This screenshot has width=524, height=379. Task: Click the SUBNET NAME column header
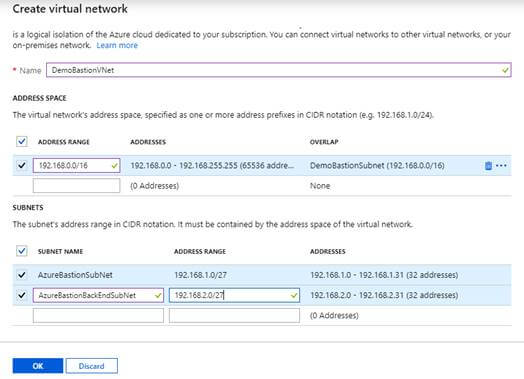tap(60, 251)
